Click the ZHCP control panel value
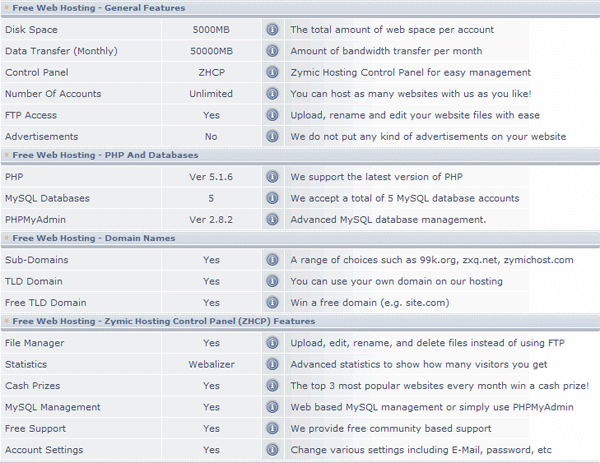This screenshot has width=600, height=463. point(211,72)
